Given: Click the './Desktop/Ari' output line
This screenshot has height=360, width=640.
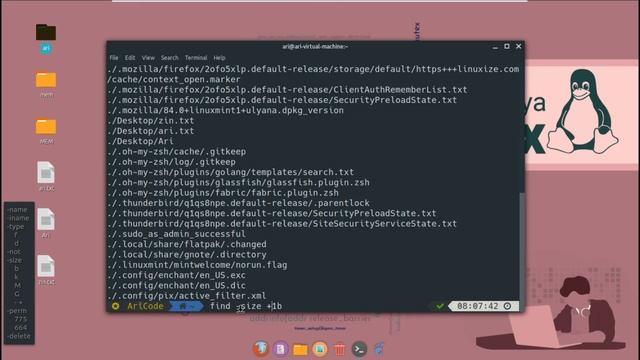Looking at the screenshot, I should tap(140, 141).
